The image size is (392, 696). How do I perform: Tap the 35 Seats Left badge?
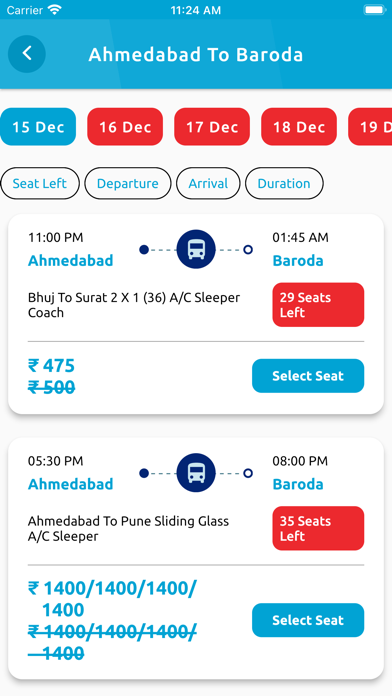[318, 528]
